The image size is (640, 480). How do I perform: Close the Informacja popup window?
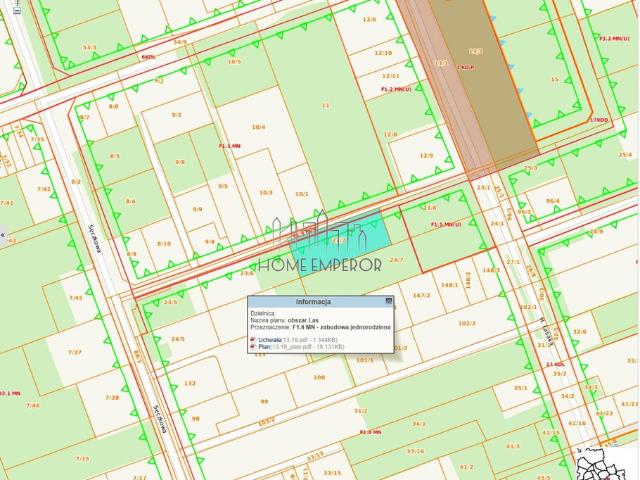[x=389, y=300]
